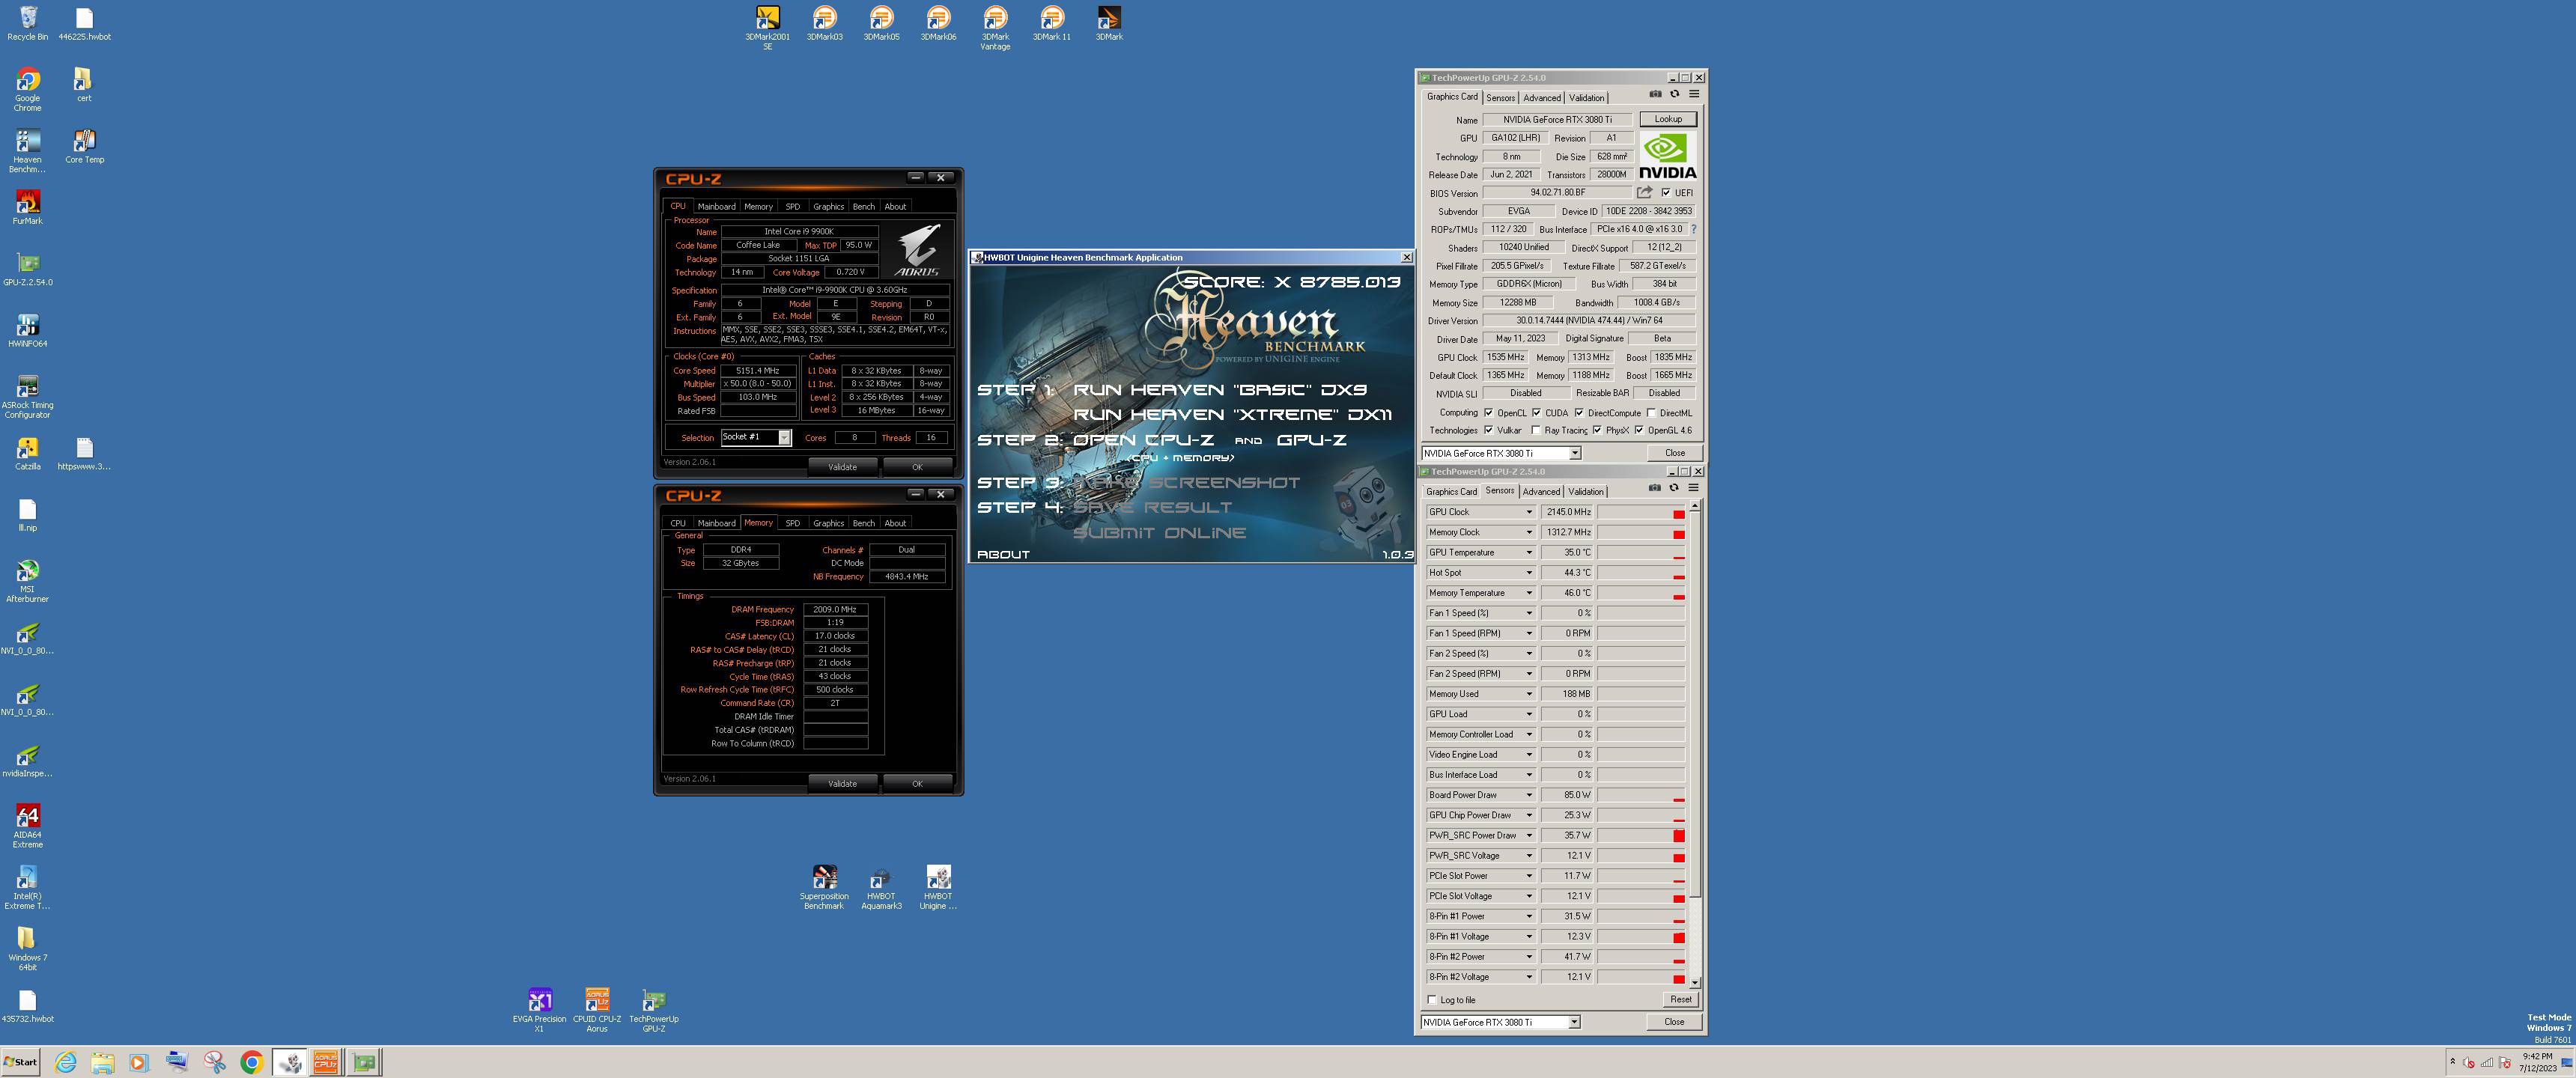Image resolution: width=2576 pixels, height=1078 pixels.
Task: Open the PCIe Slot Power sensor dropdown
Action: [1529, 876]
